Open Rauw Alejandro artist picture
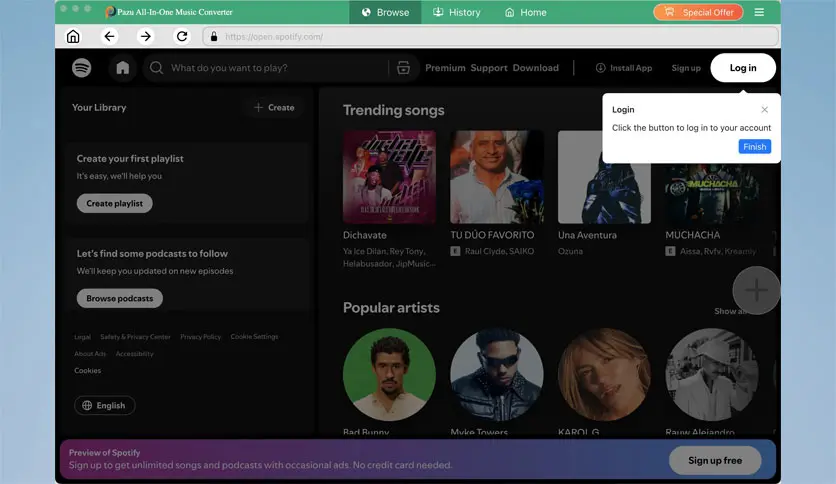Screen dimensions: 836x484 (712, 375)
